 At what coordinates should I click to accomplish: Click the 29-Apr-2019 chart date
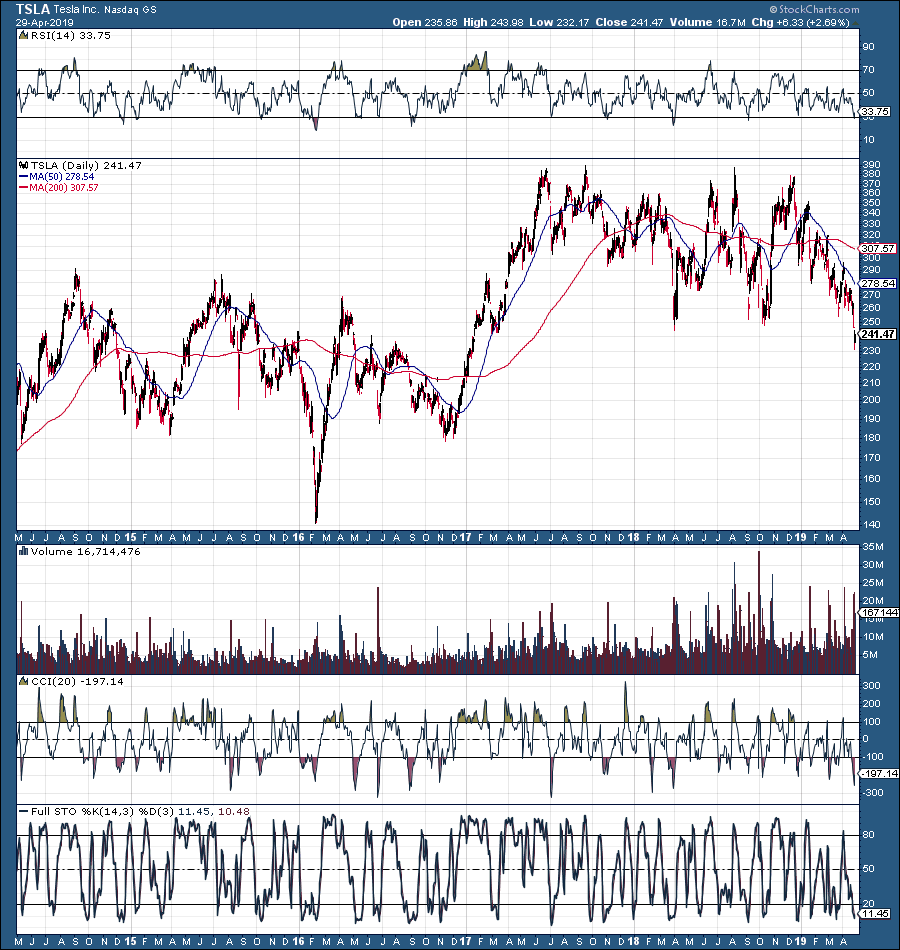pyautogui.click(x=45, y=22)
